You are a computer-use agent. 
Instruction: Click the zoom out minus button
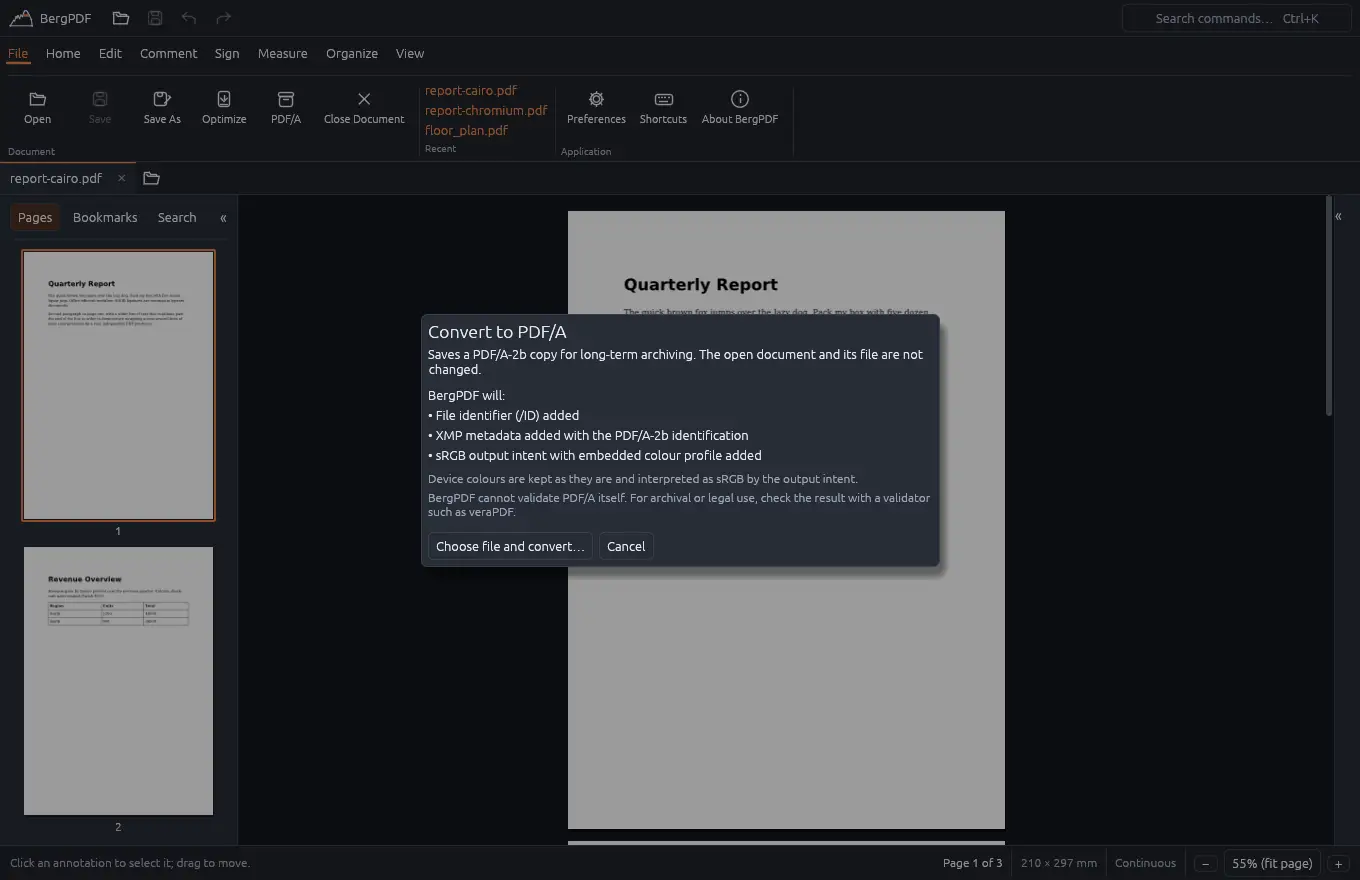pyautogui.click(x=1206, y=863)
